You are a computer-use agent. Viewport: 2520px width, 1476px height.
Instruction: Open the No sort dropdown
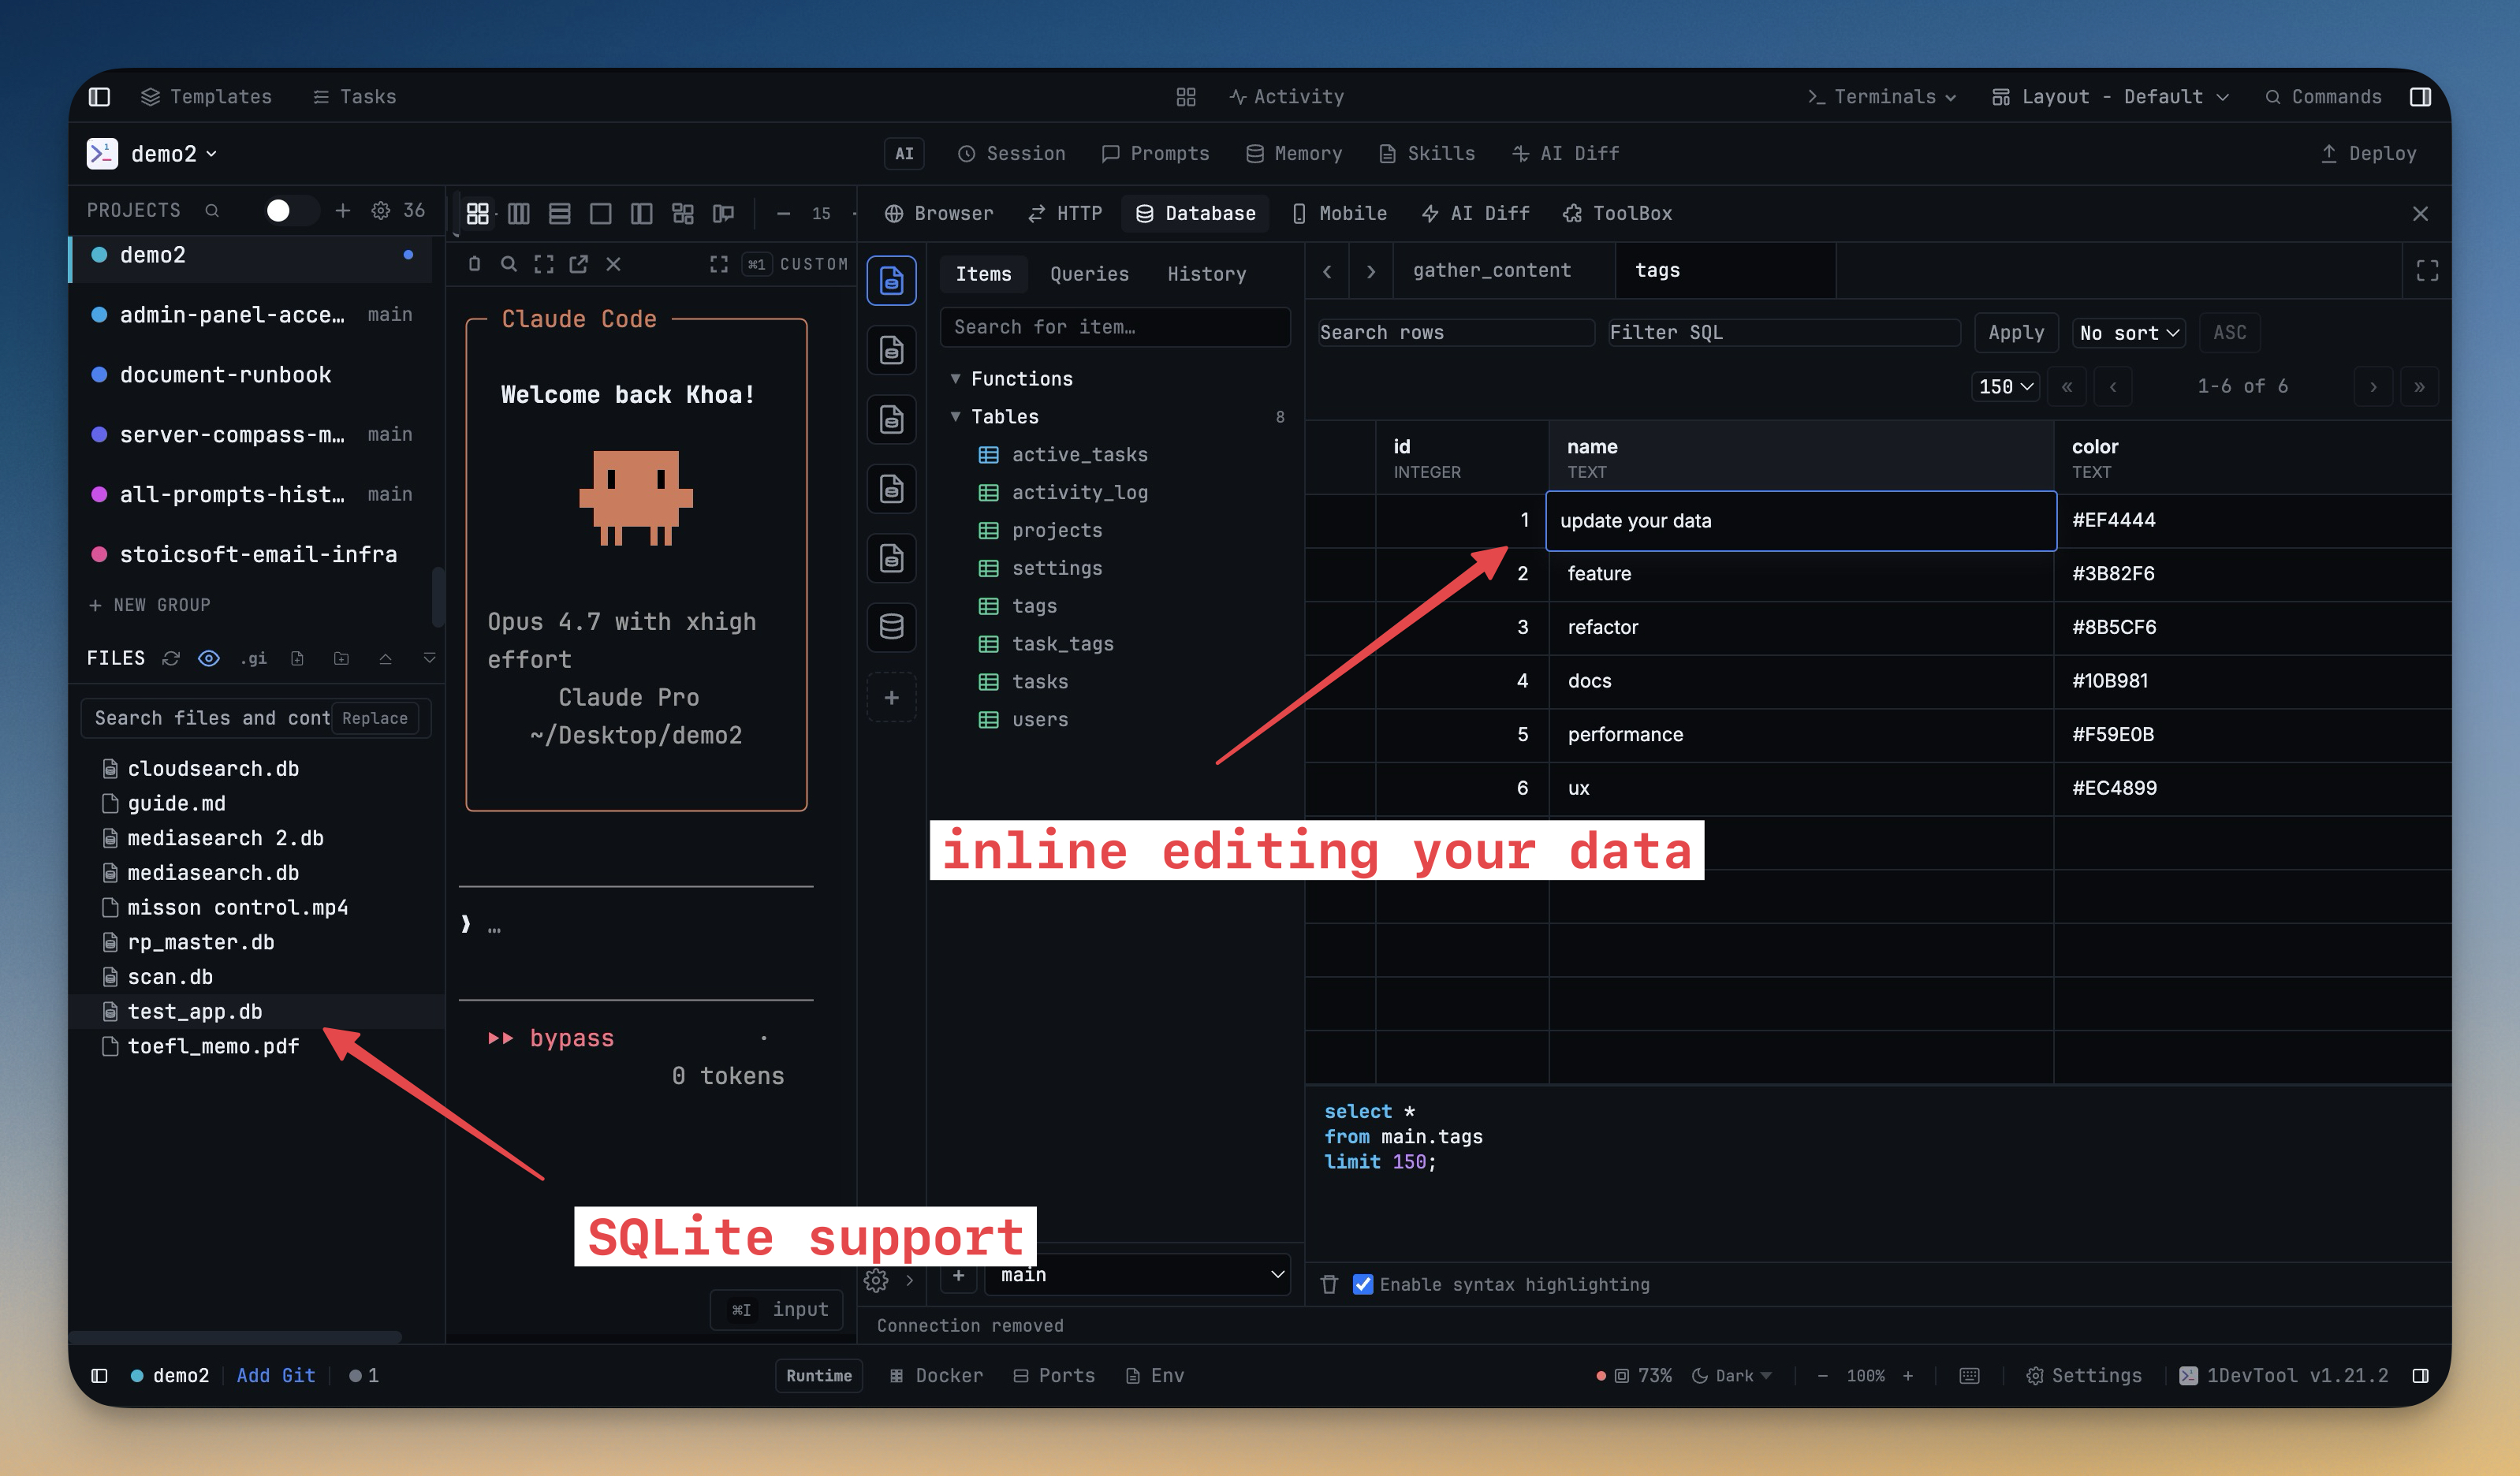(x=2128, y=333)
